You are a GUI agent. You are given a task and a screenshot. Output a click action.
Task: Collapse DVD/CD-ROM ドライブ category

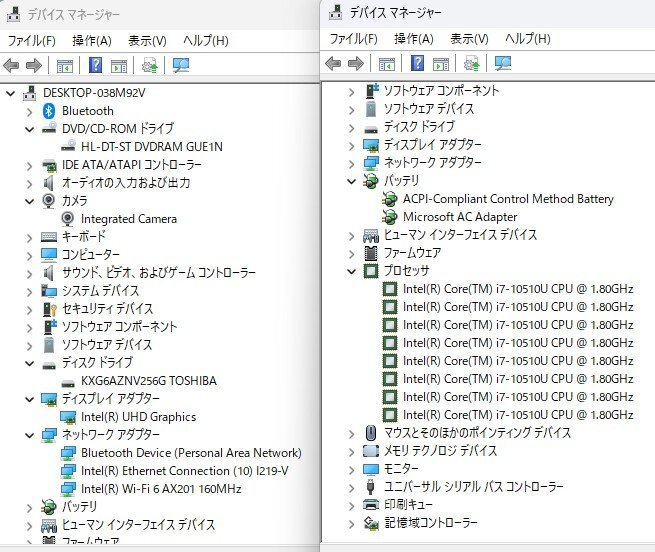29,130
